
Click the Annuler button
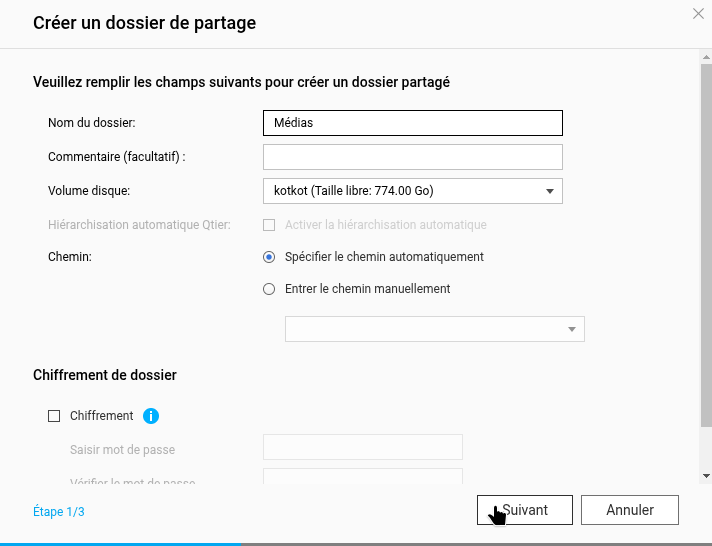tap(630, 510)
